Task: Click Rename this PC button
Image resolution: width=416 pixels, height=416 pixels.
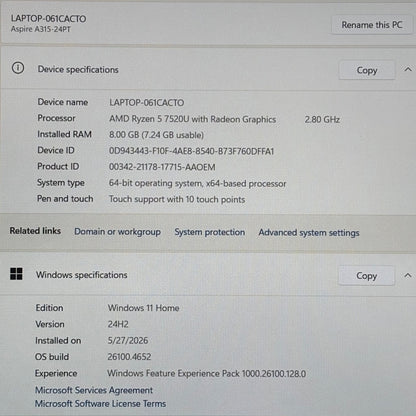Action: click(x=372, y=25)
